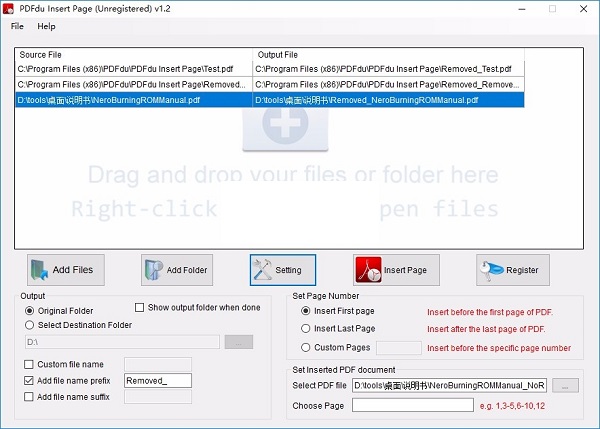Screen dimensions: 600x429
Task: Click the red PDF Insert Page icon
Action: tap(368, 270)
